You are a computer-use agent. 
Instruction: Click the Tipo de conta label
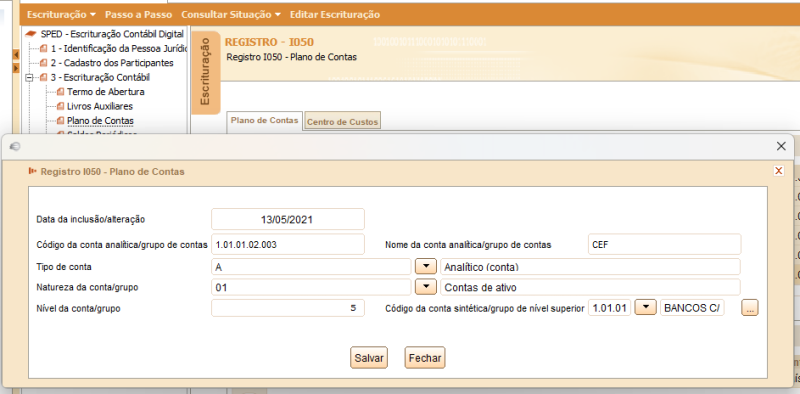click(64, 267)
